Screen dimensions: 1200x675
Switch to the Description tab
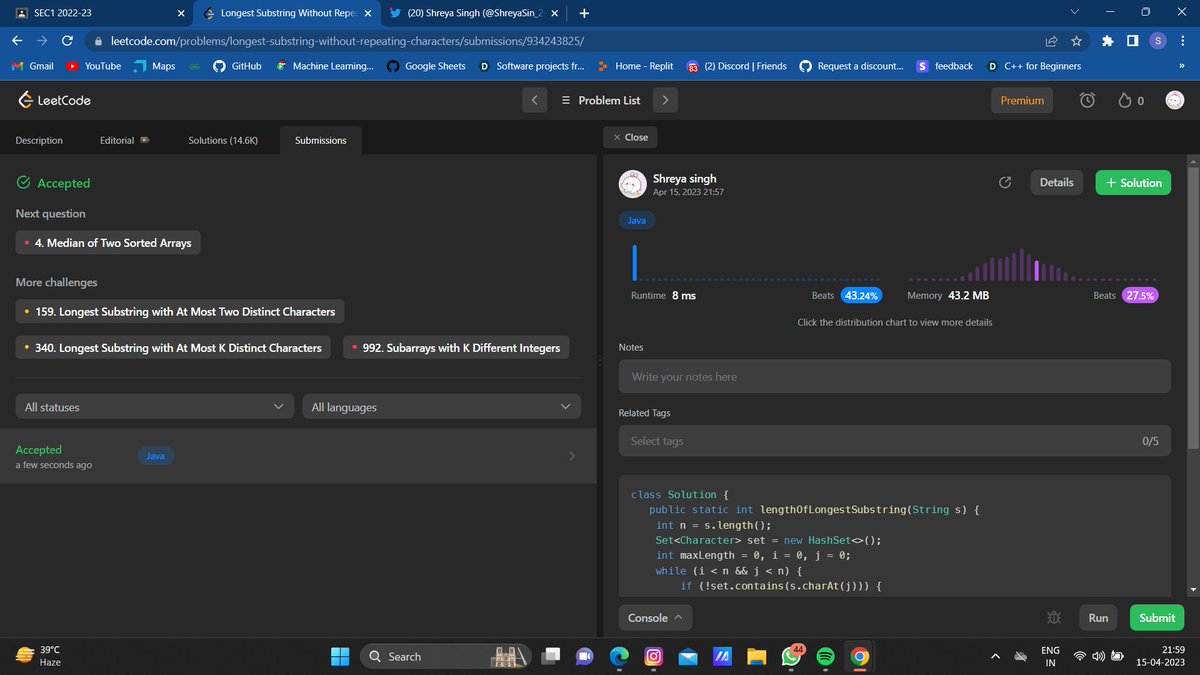[x=39, y=140]
